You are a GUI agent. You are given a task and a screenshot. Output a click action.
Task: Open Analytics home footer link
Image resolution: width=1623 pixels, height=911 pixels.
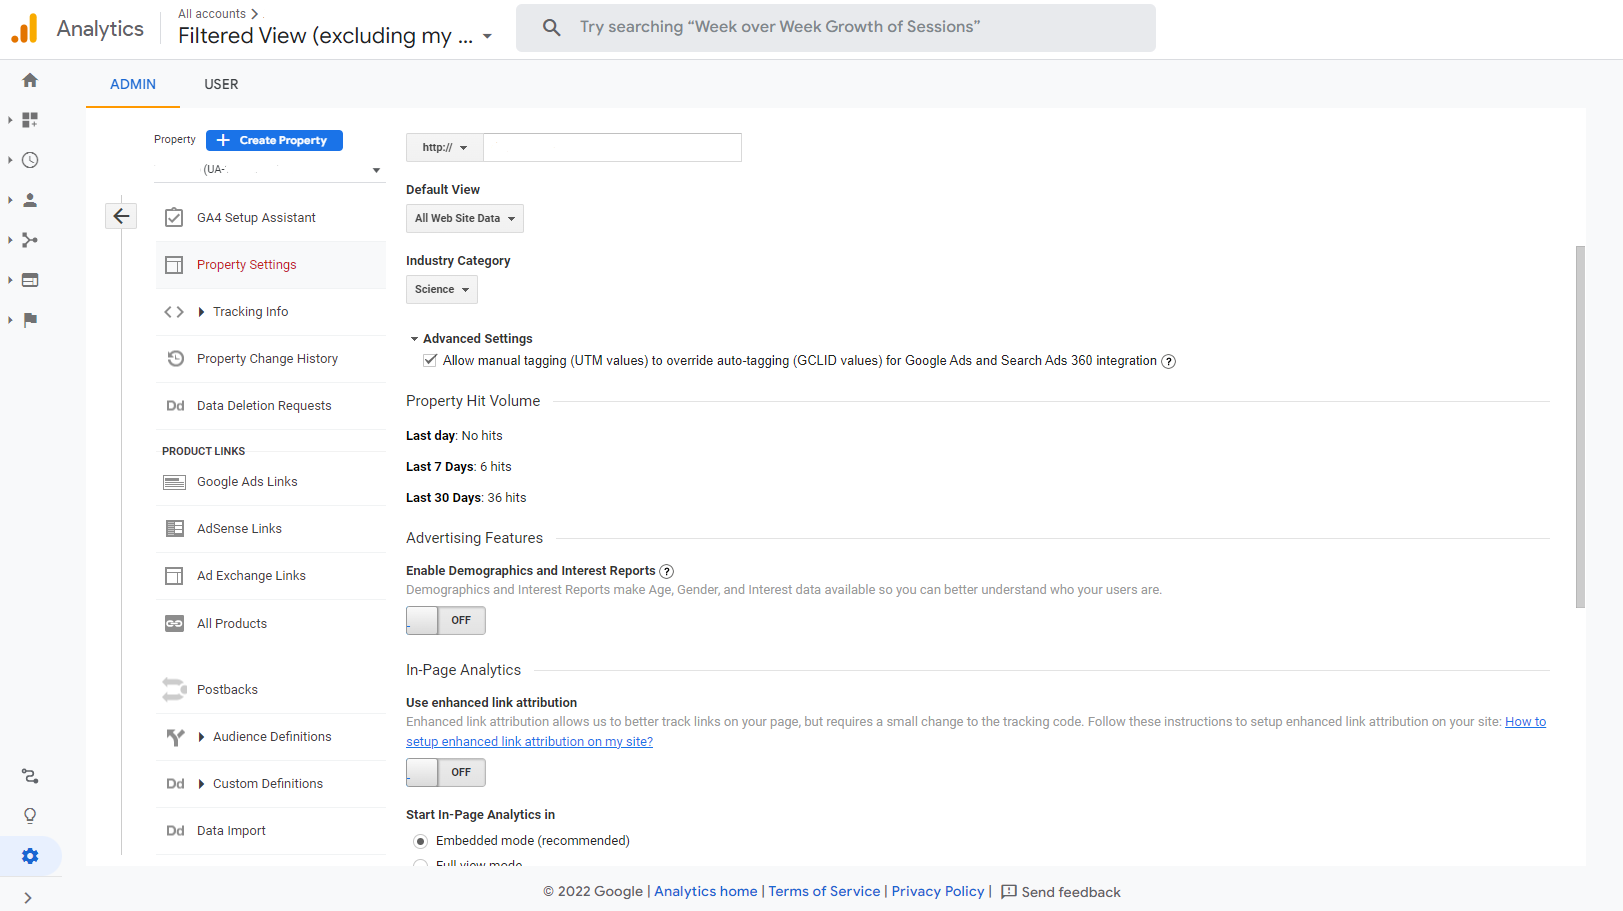click(x=706, y=891)
